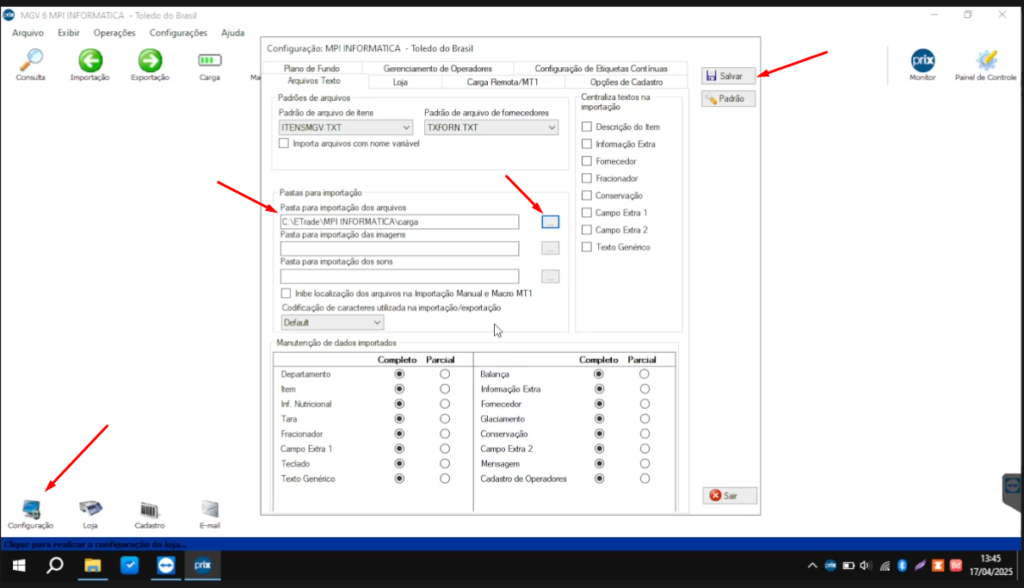The width and height of the screenshot is (1024, 588).
Task: Check Importa arquivos com nome variável
Action: (x=284, y=144)
